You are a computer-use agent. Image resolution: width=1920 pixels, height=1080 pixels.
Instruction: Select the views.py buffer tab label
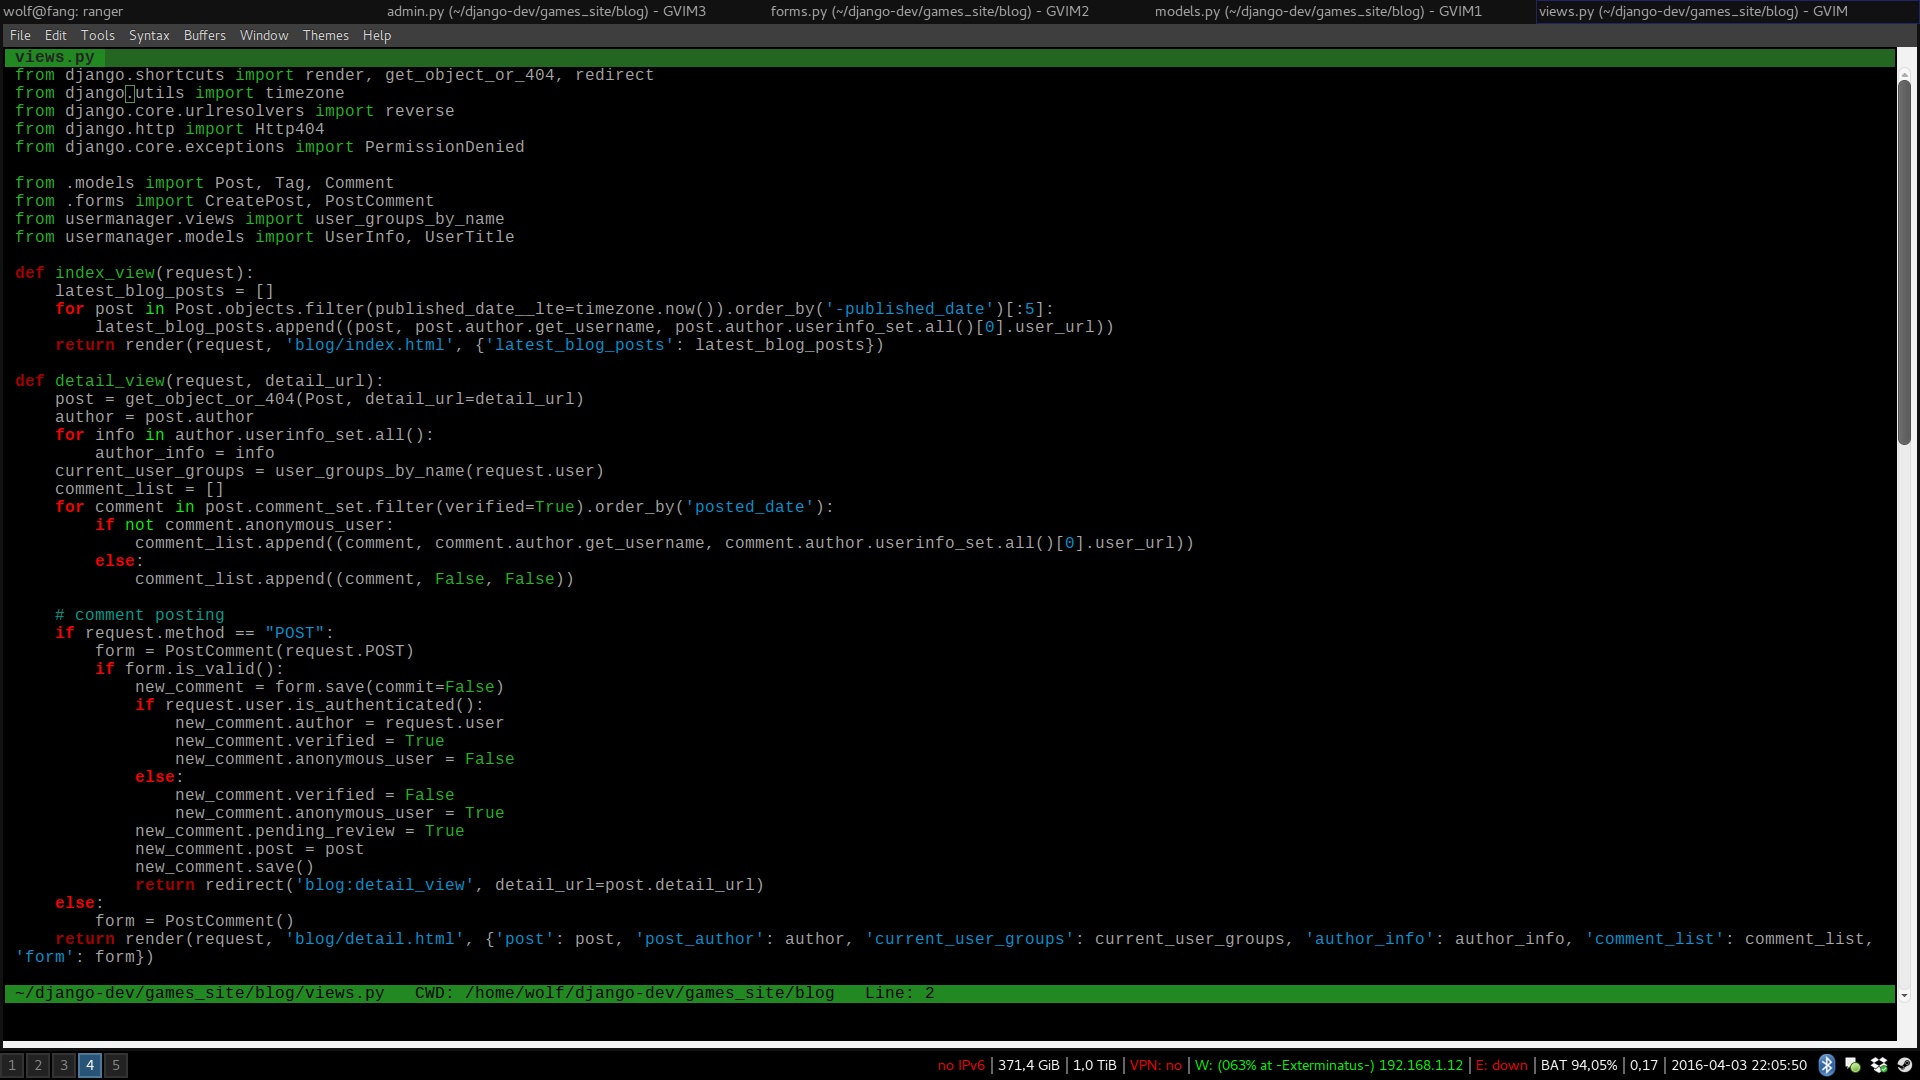(x=55, y=57)
